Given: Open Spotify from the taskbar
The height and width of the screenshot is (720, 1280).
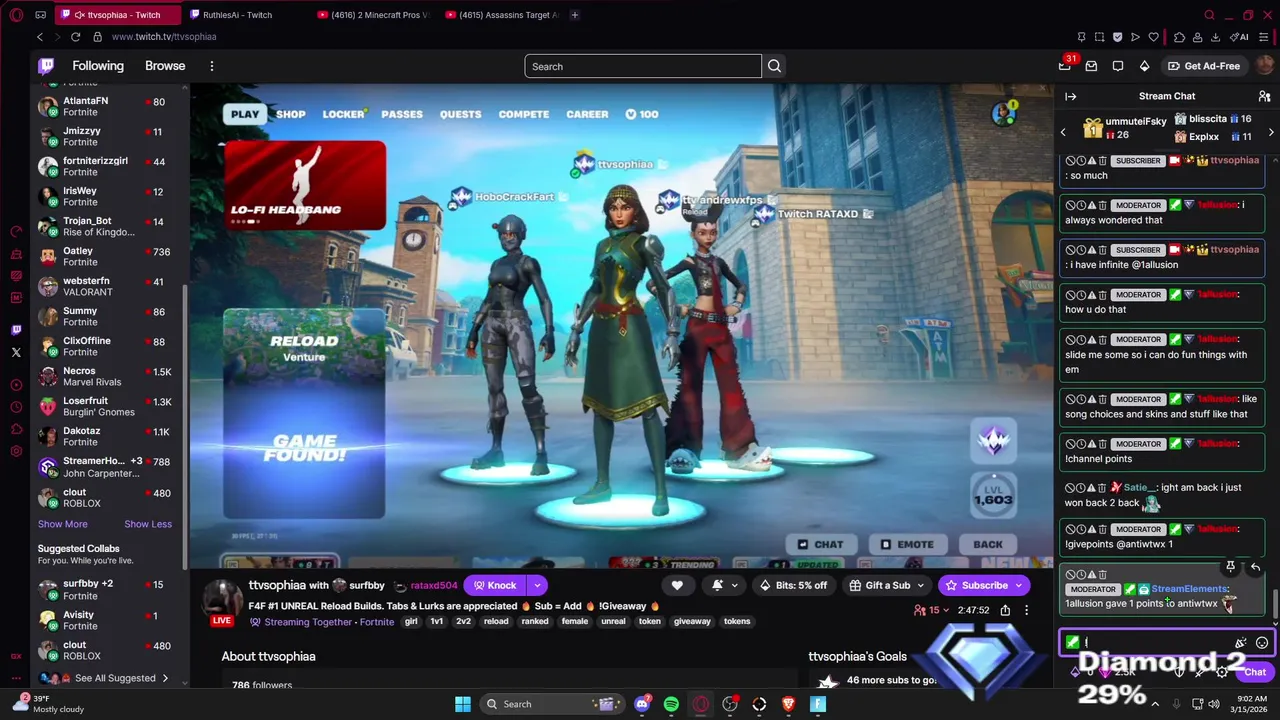Looking at the screenshot, I should coord(671,704).
